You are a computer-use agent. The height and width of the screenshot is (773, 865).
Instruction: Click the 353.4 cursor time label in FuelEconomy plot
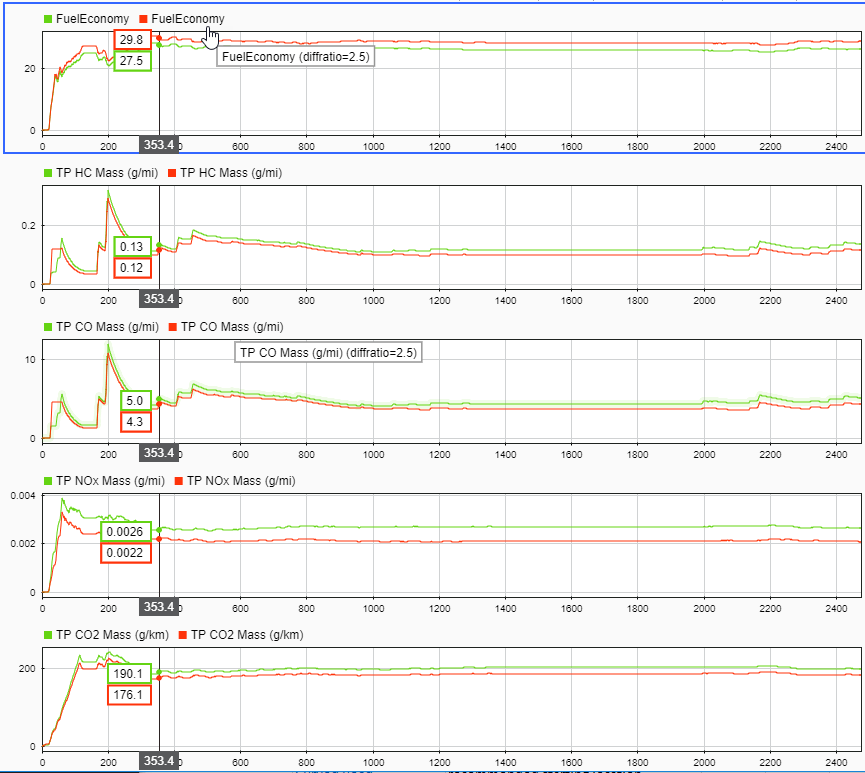159,145
